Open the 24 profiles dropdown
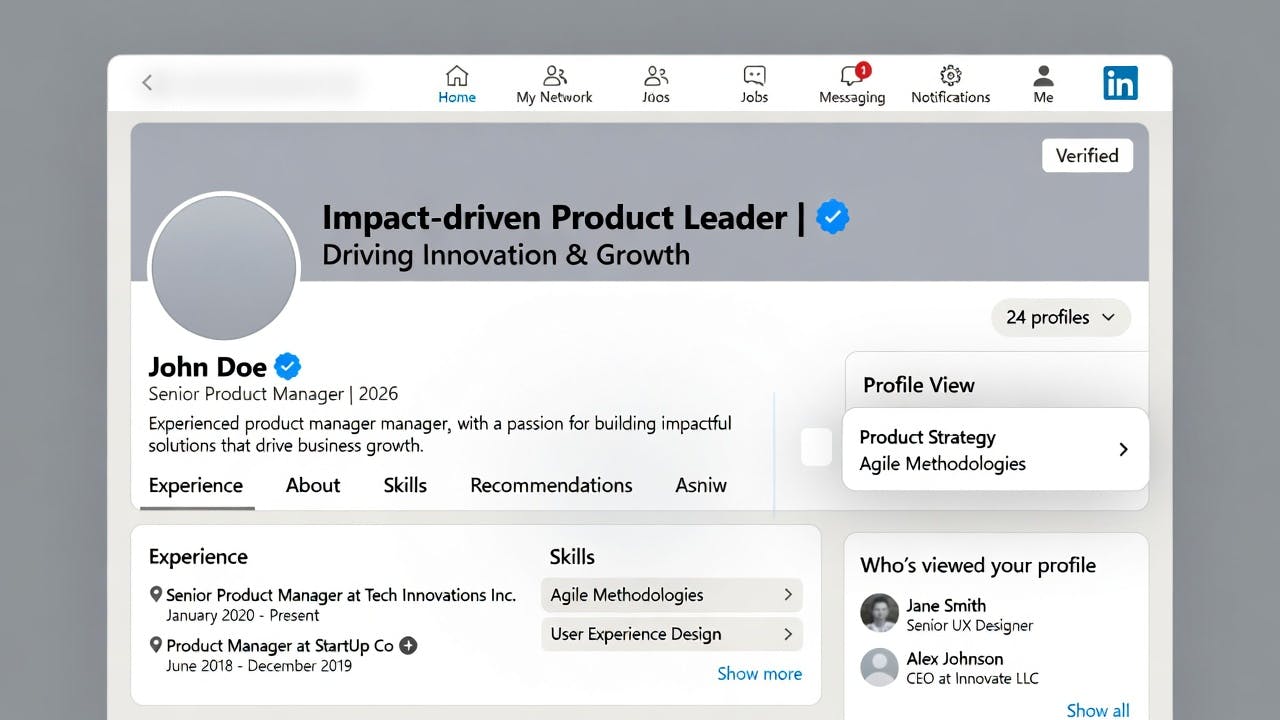Screen dimensions: 1280x720 pos(1061,317)
